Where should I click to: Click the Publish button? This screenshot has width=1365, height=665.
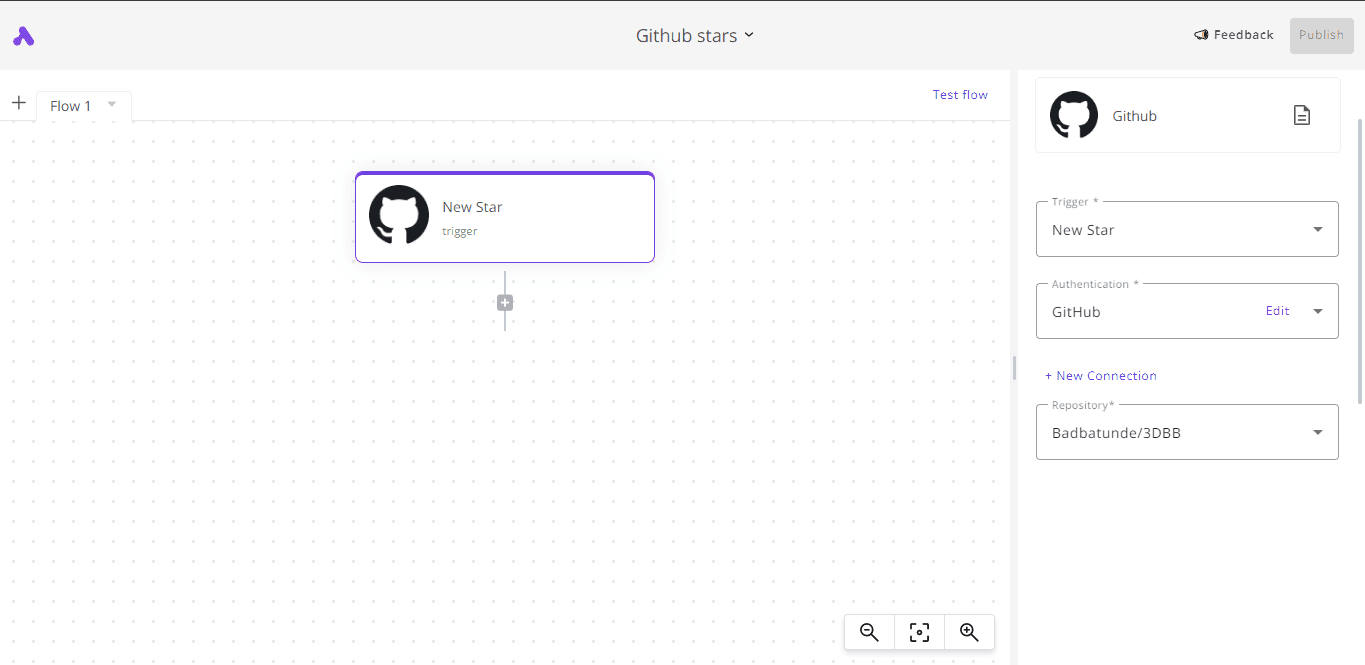1321,35
